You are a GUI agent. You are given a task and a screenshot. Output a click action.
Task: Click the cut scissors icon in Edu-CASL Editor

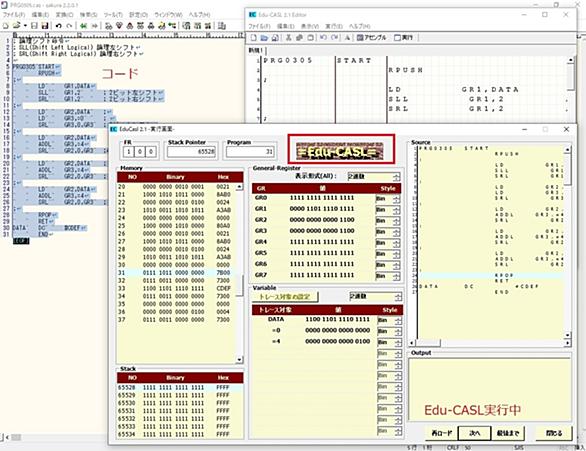coord(288,37)
